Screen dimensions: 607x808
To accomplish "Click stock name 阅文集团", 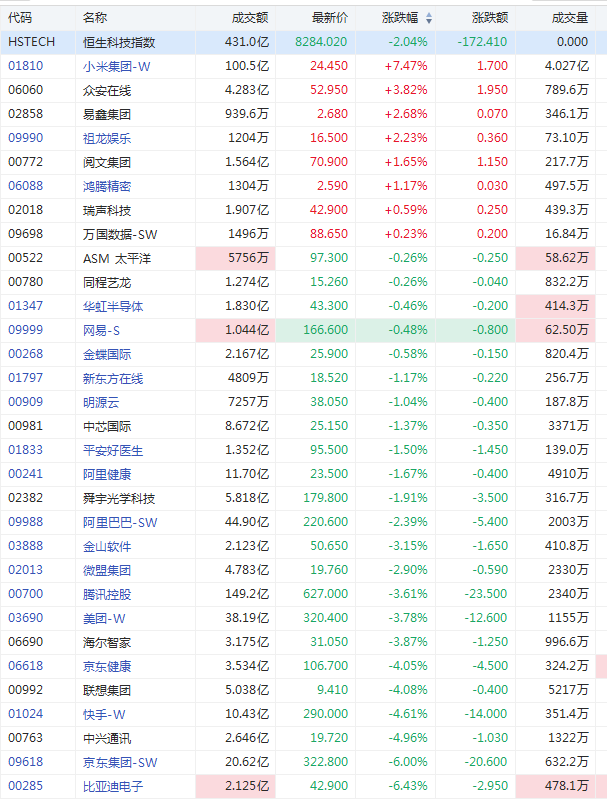I will 107,162.
